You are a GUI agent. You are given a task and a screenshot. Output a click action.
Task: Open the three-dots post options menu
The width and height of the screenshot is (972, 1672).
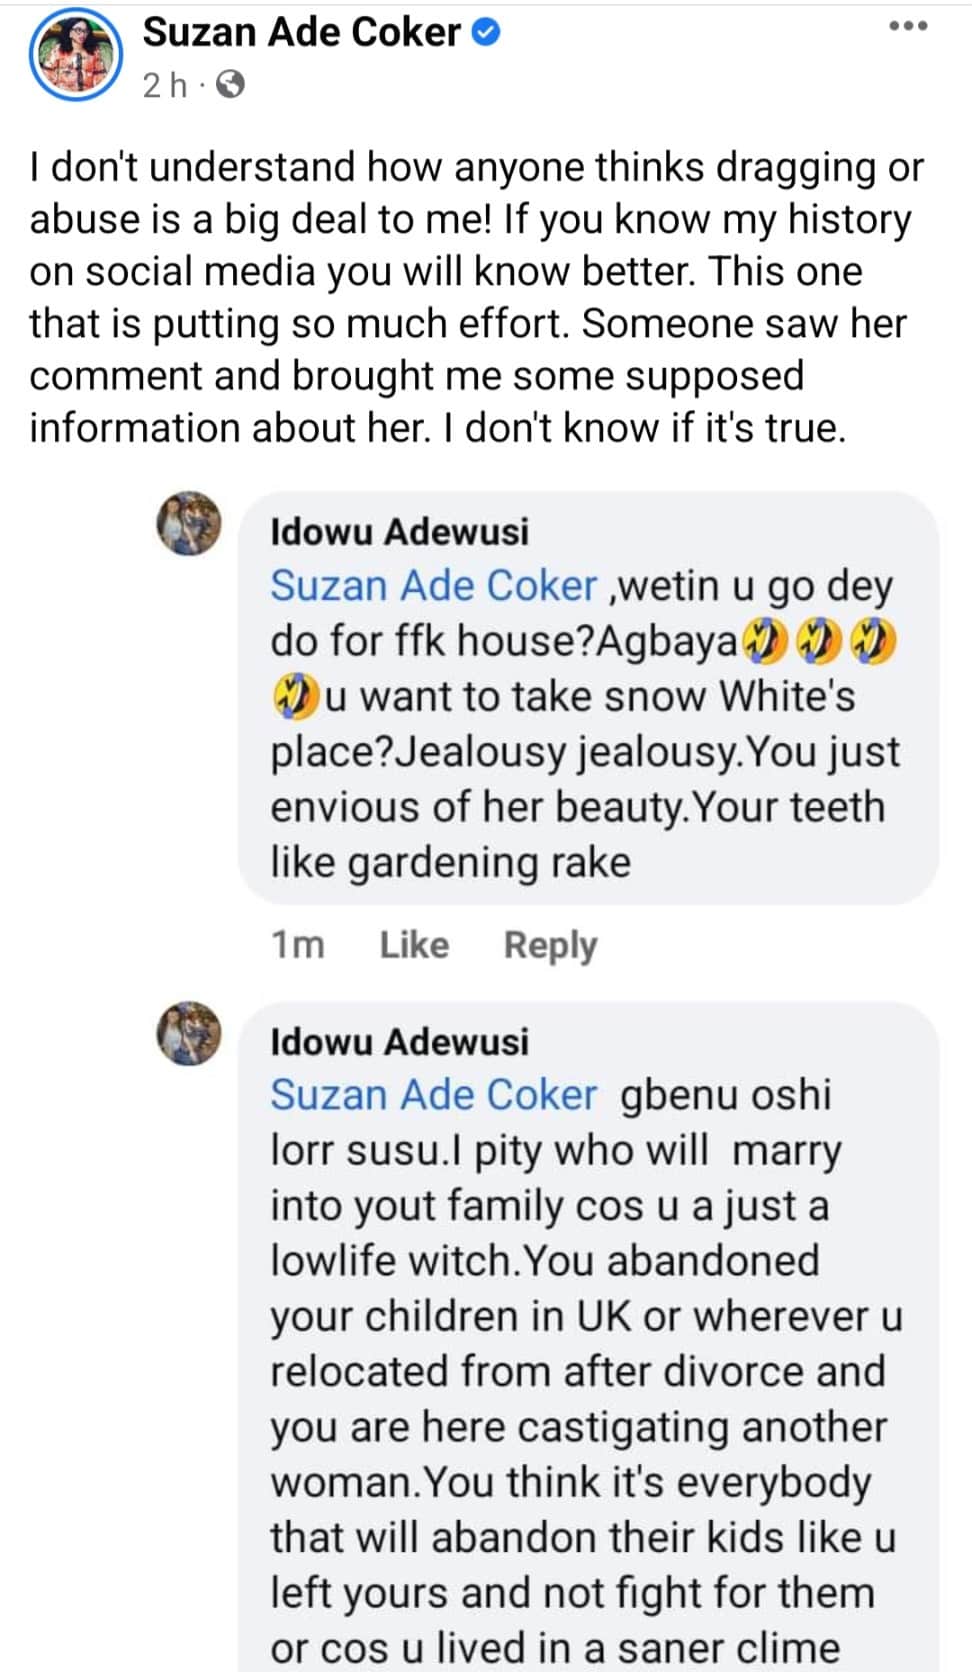point(908,26)
